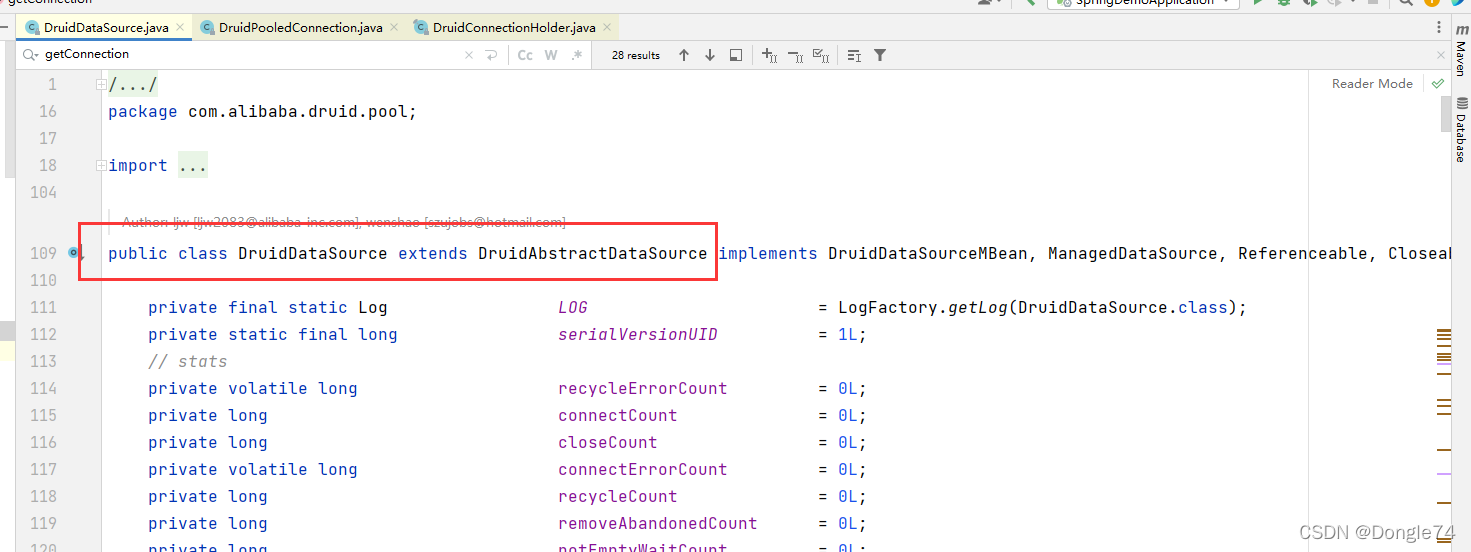The width and height of the screenshot is (1471, 552).
Task: Click the 28 results label
Action: pos(636,55)
